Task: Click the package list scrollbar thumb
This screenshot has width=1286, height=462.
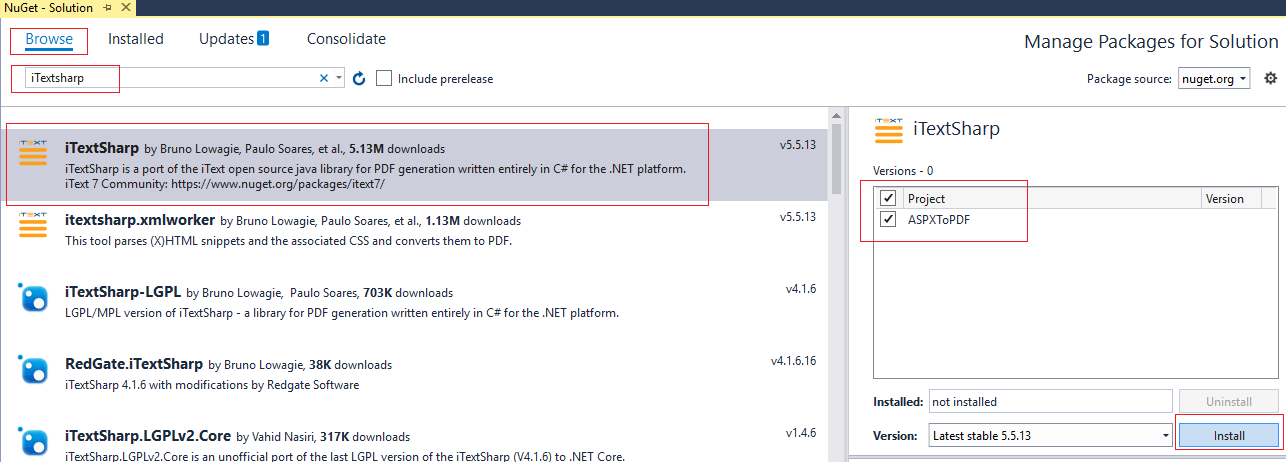Action: (836, 158)
